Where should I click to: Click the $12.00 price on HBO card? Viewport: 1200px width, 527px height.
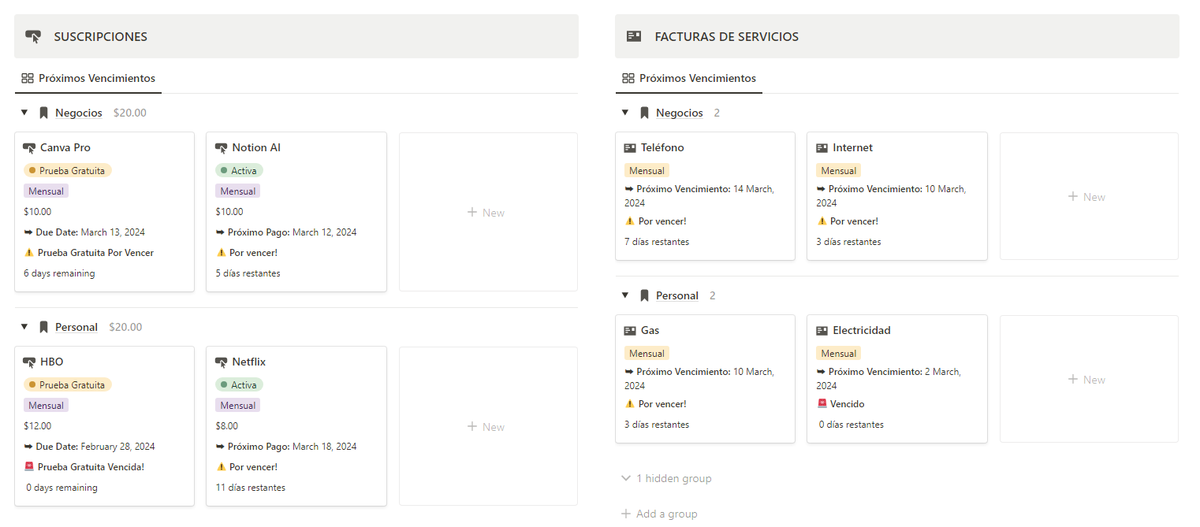pyautogui.click(x=38, y=426)
